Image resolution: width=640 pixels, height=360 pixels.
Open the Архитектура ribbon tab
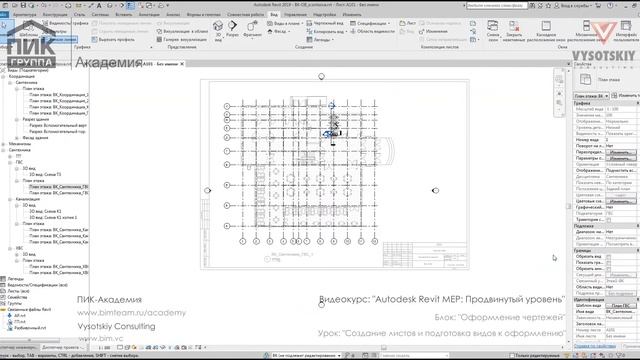(24, 15)
